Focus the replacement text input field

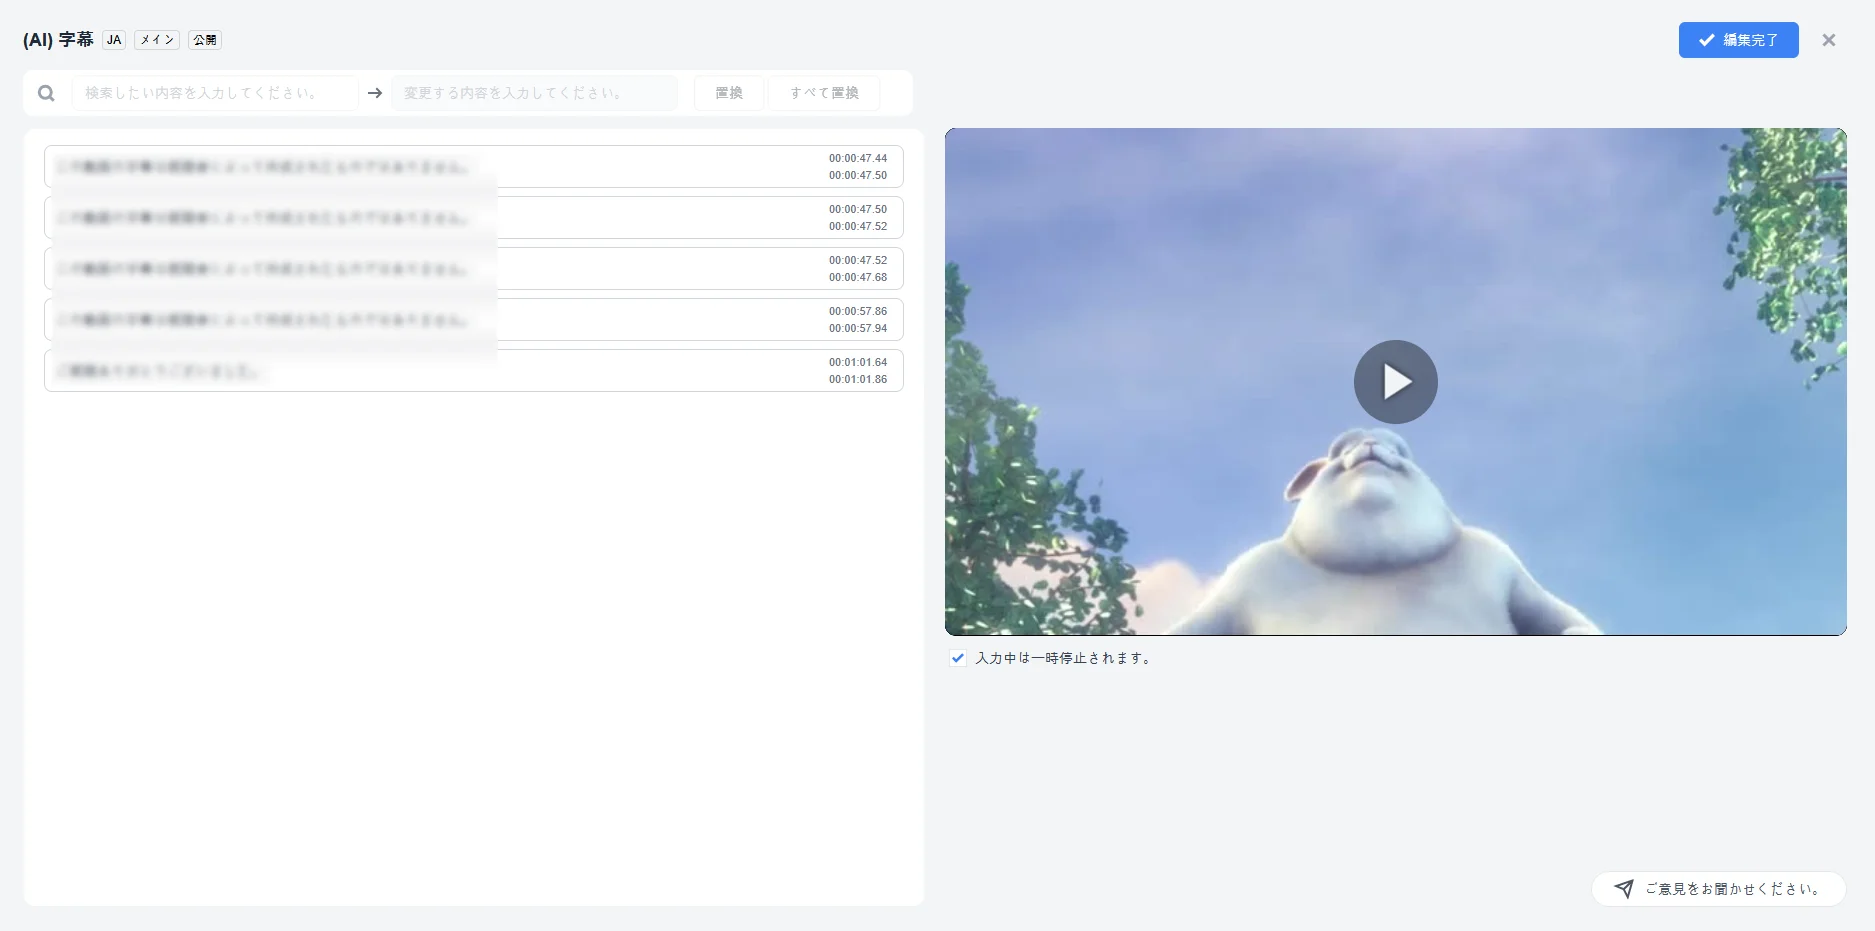535,93
